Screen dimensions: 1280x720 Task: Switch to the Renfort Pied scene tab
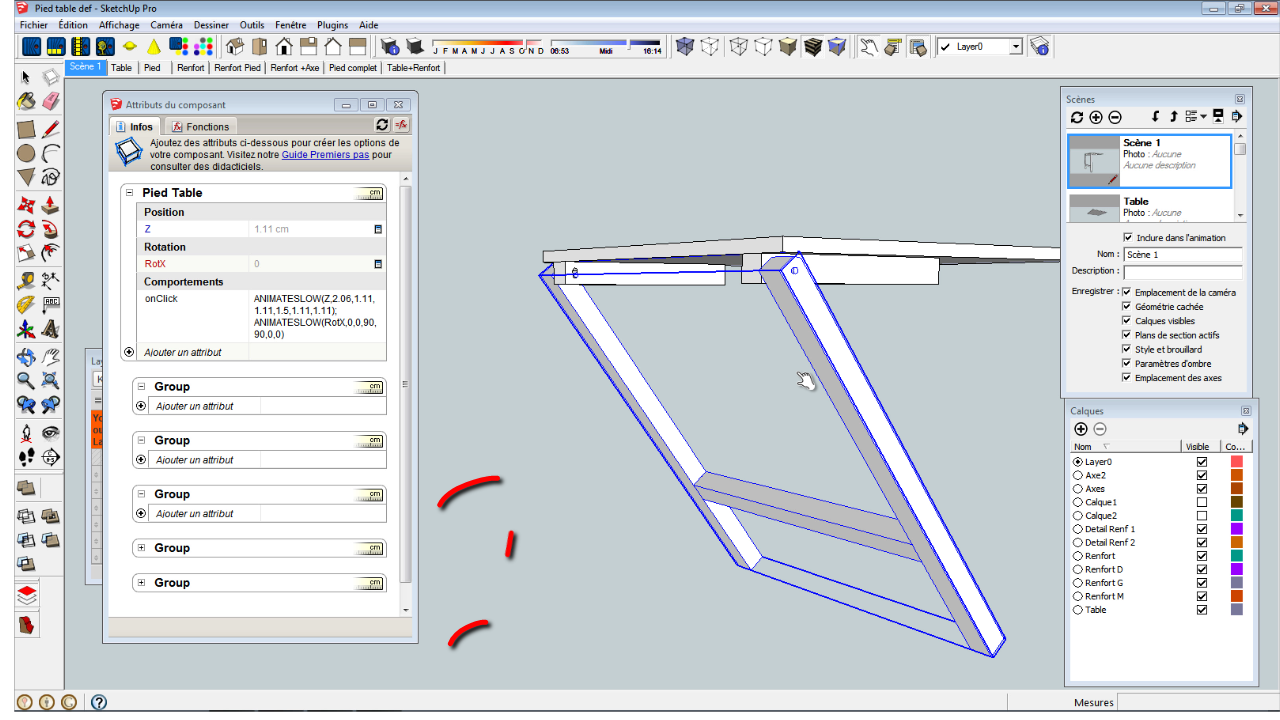coord(237,68)
